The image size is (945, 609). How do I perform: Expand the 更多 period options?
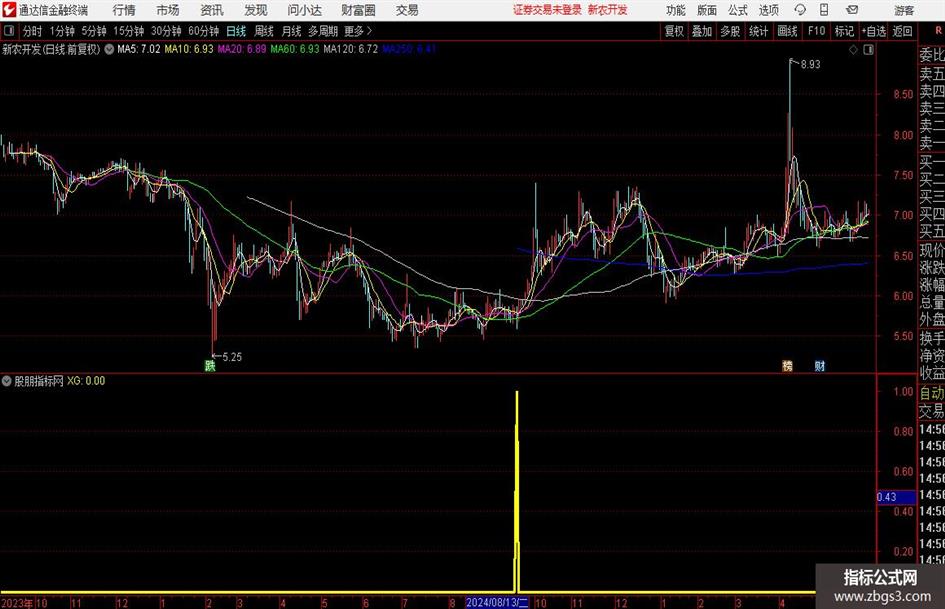point(358,31)
